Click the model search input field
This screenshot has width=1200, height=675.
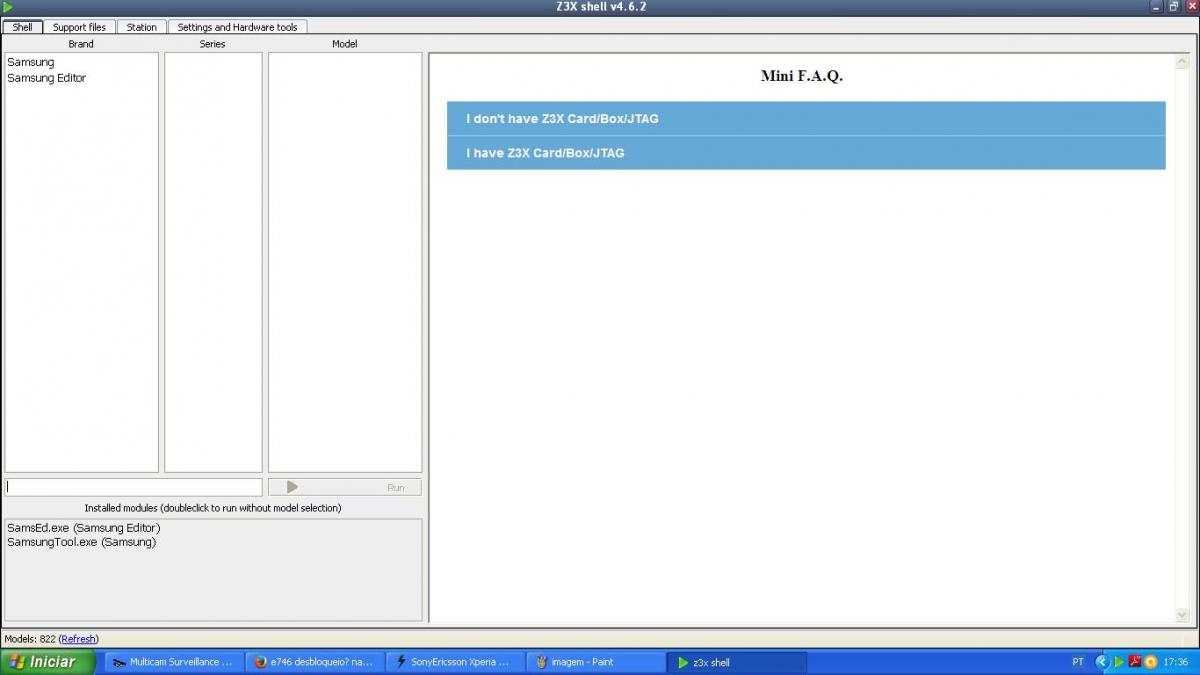(x=134, y=487)
